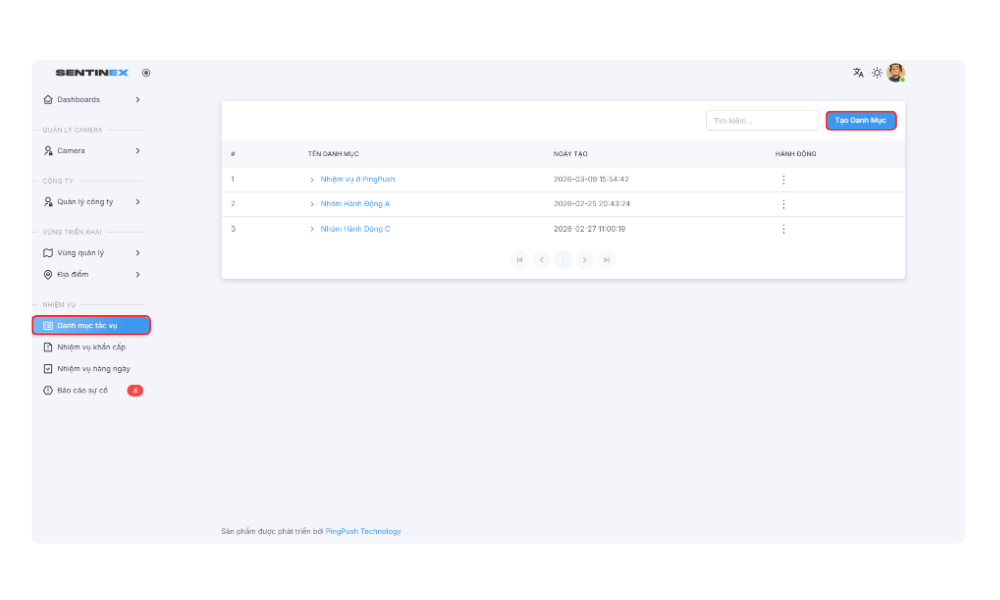Toggle sidebar pin next to Sentinex logo
The width and height of the screenshot is (1000, 600).
click(x=146, y=73)
